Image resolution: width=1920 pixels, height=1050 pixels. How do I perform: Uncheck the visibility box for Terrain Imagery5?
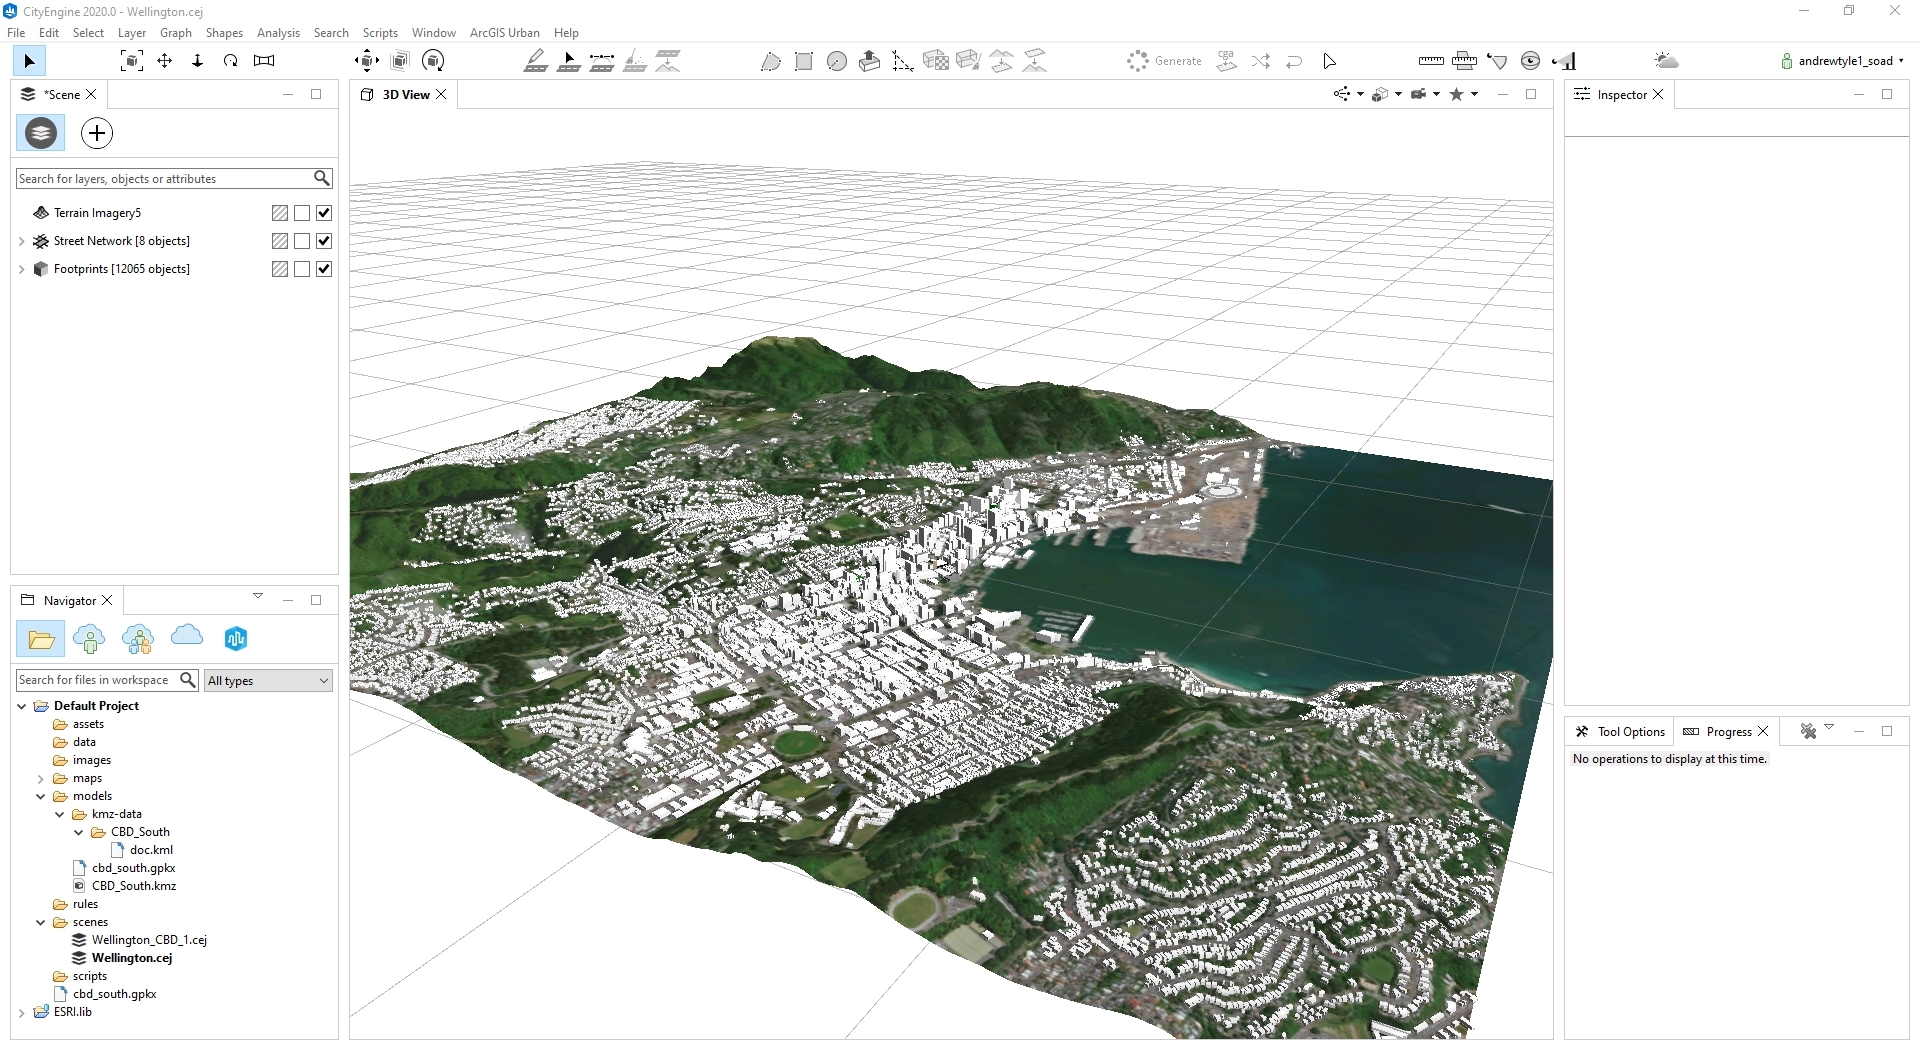(x=324, y=213)
